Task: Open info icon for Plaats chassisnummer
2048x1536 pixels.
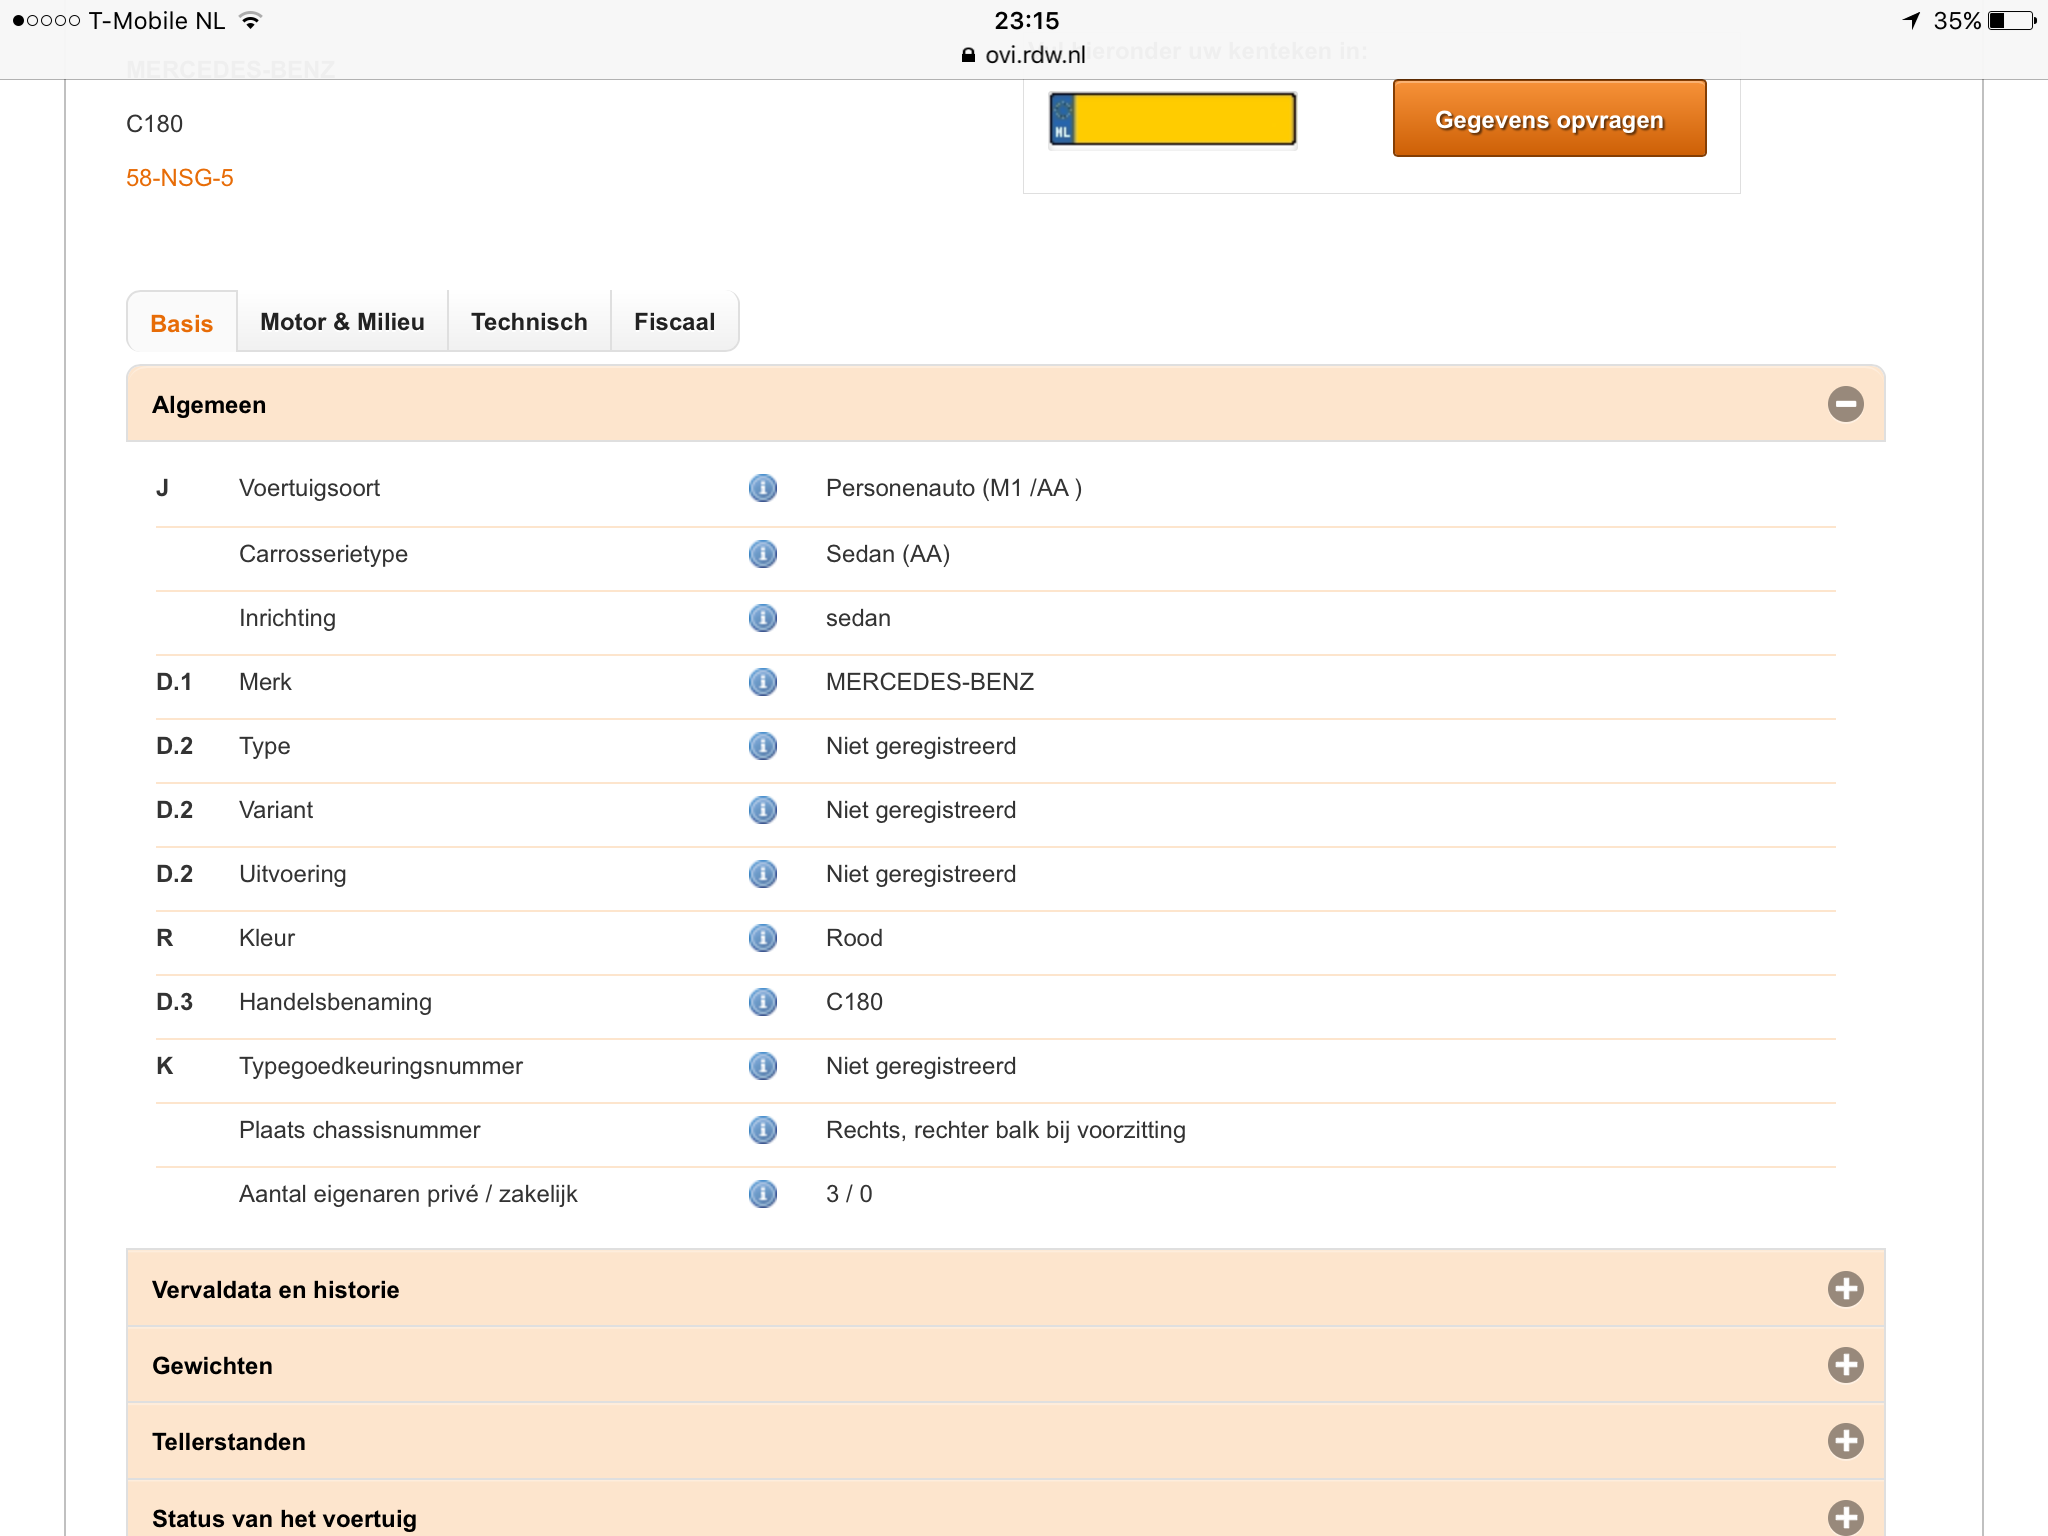Action: 763,1130
